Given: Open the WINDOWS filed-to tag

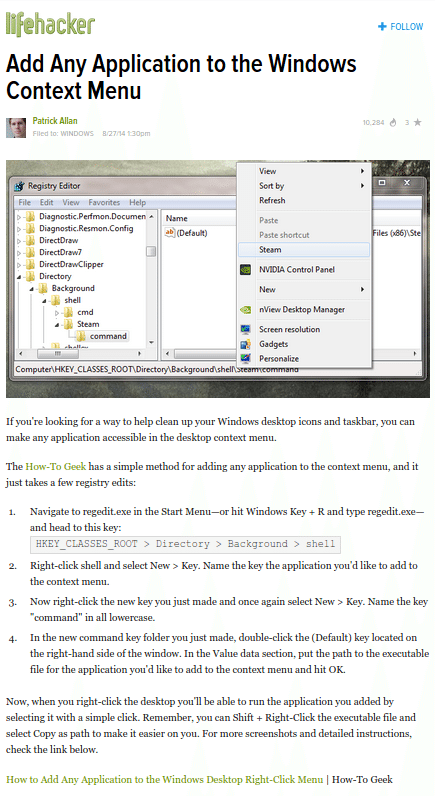Looking at the screenshot, I should [x=77, y=134].
